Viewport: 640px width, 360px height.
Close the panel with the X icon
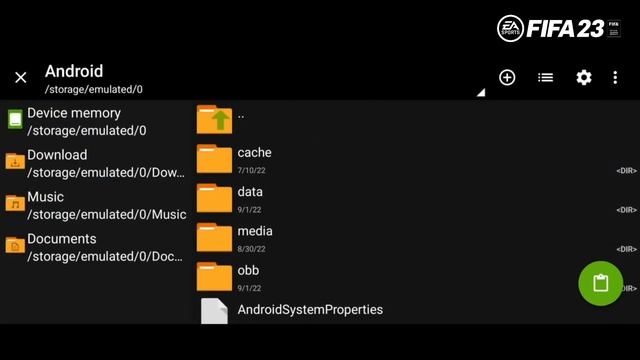pyautogui.click(x=21, y=78)
